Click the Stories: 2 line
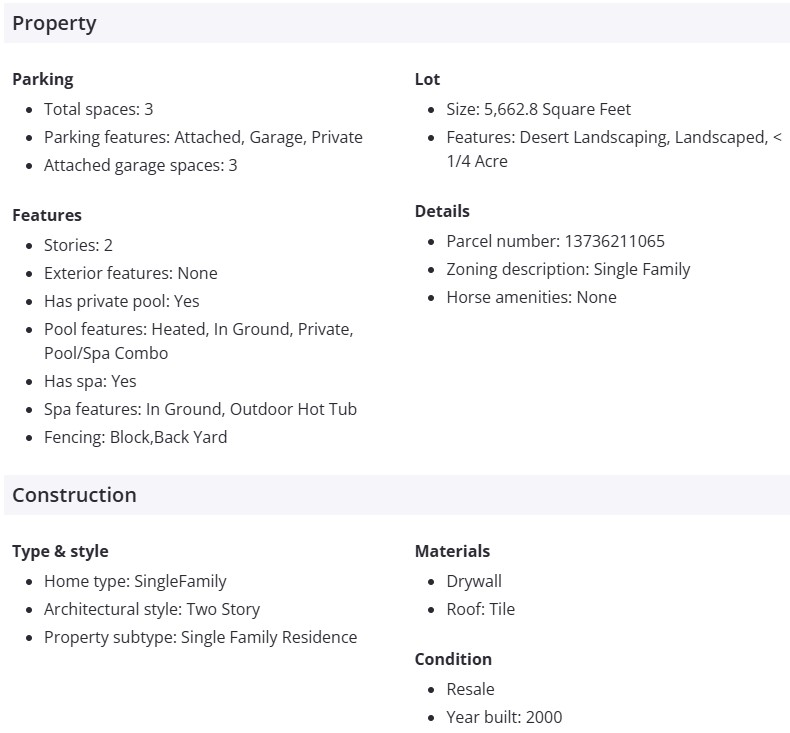This screenshot has width=790, height=733. click(x=78, y=245)
